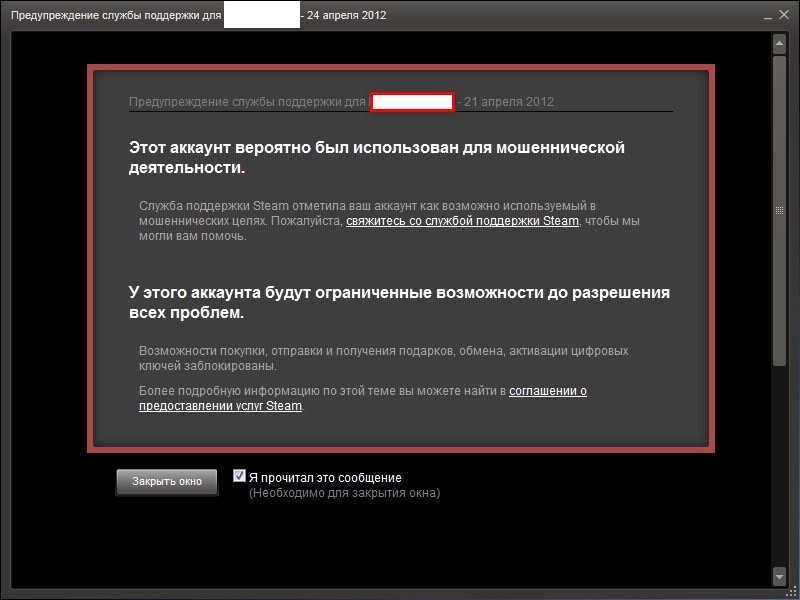800x600 pixels.
Task: Click the vertical scrollbar thumb
Action: pos(780,210)
